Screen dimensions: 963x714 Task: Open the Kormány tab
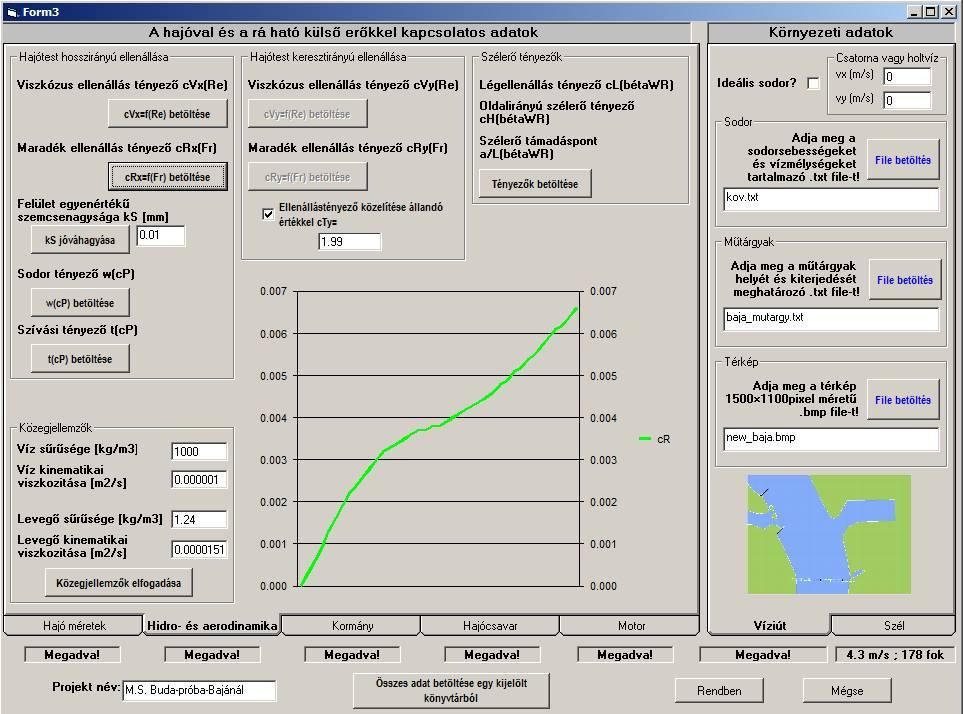(352, 626)
